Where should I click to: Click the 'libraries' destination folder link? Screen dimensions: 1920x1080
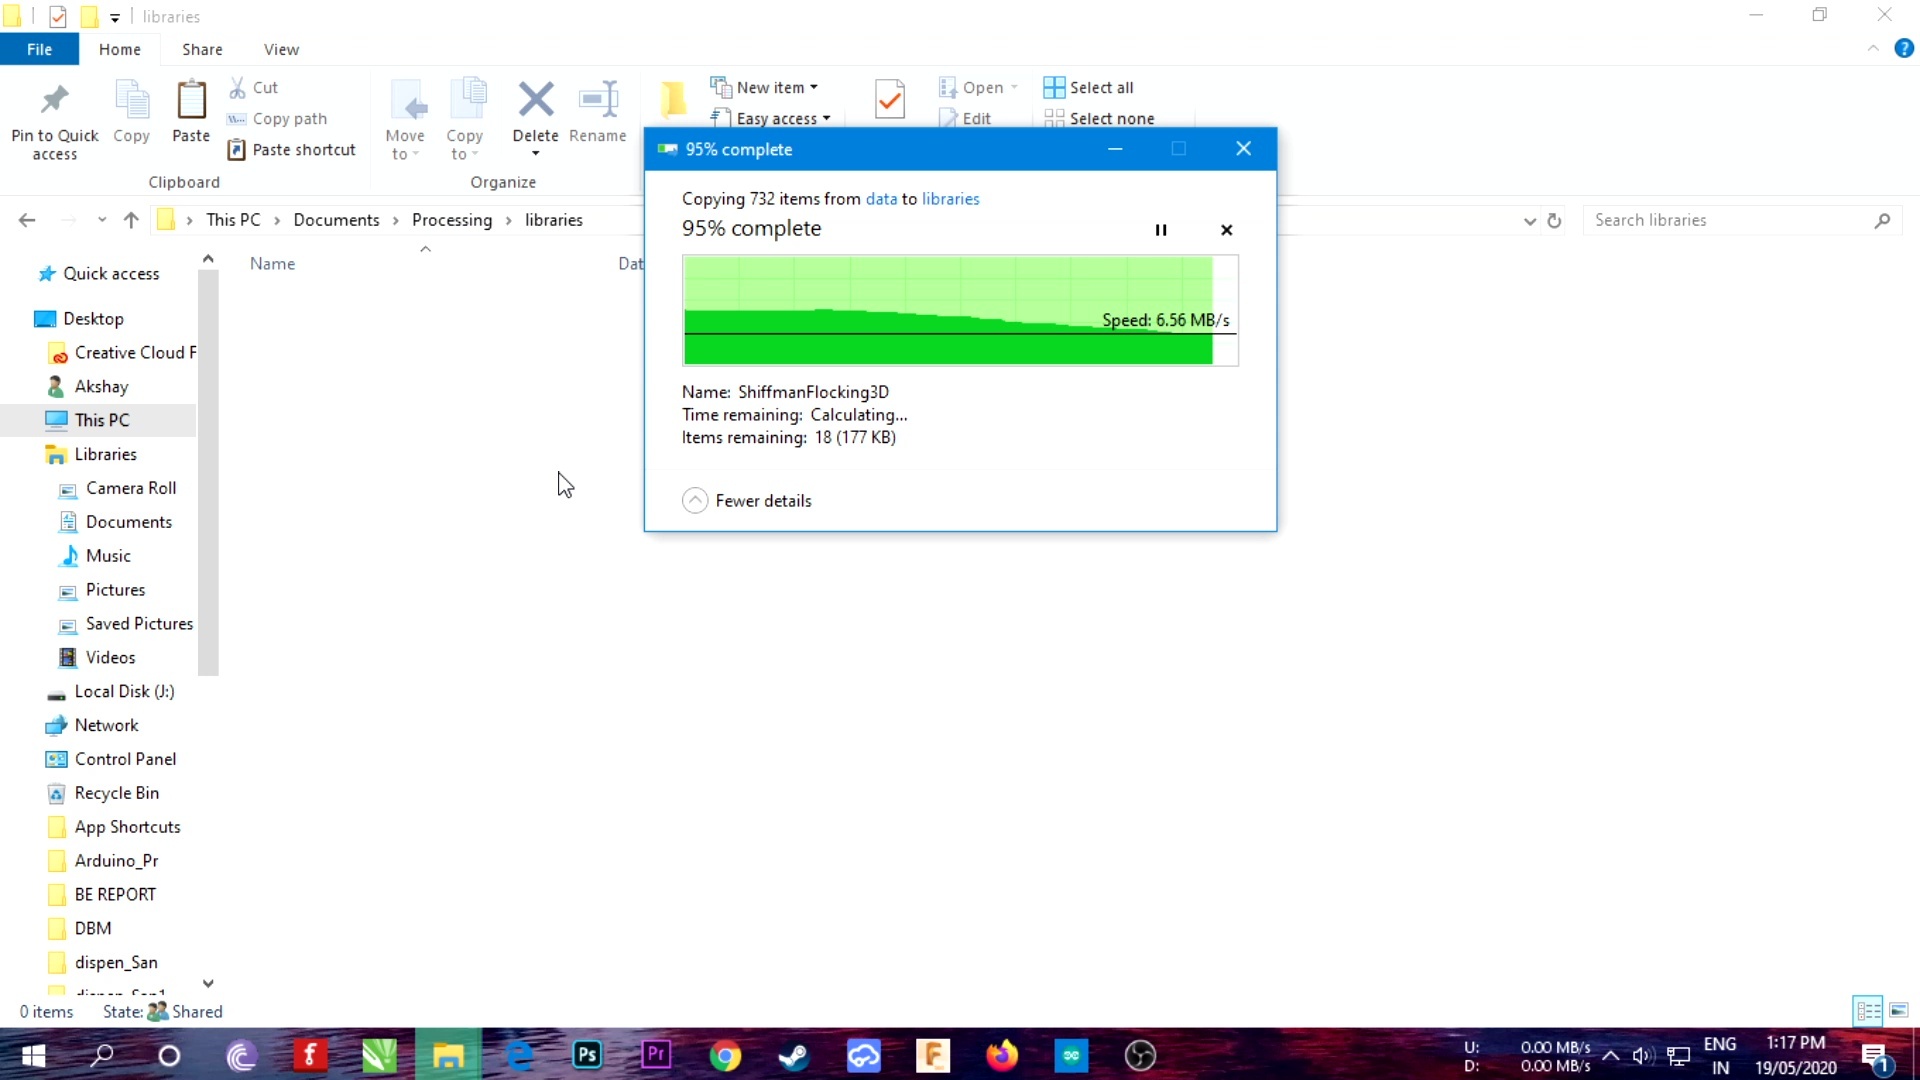pyautogui.click(x=950, y=199)
